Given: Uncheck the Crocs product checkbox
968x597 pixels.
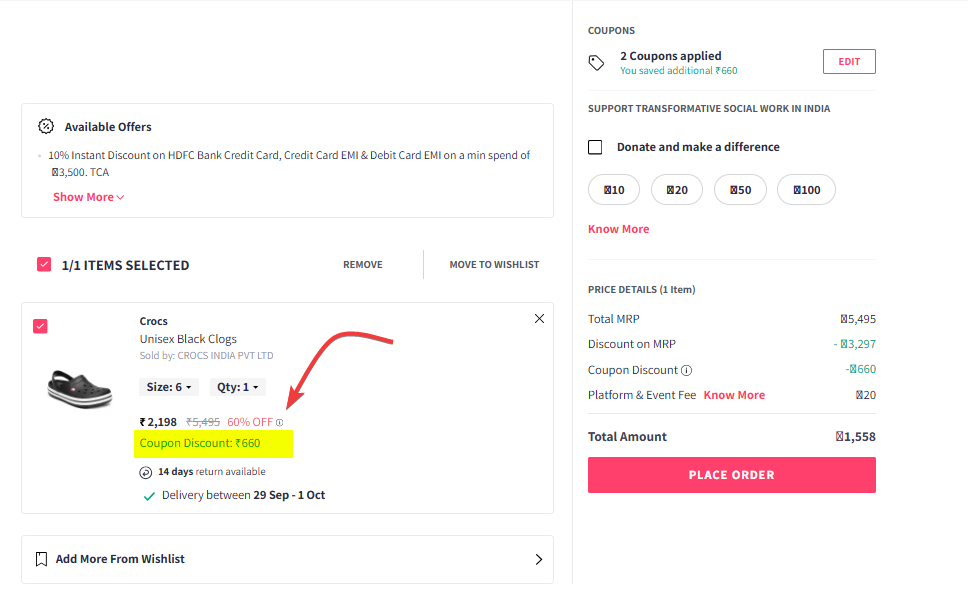Looking at the screenshot, I should (40, 326).
